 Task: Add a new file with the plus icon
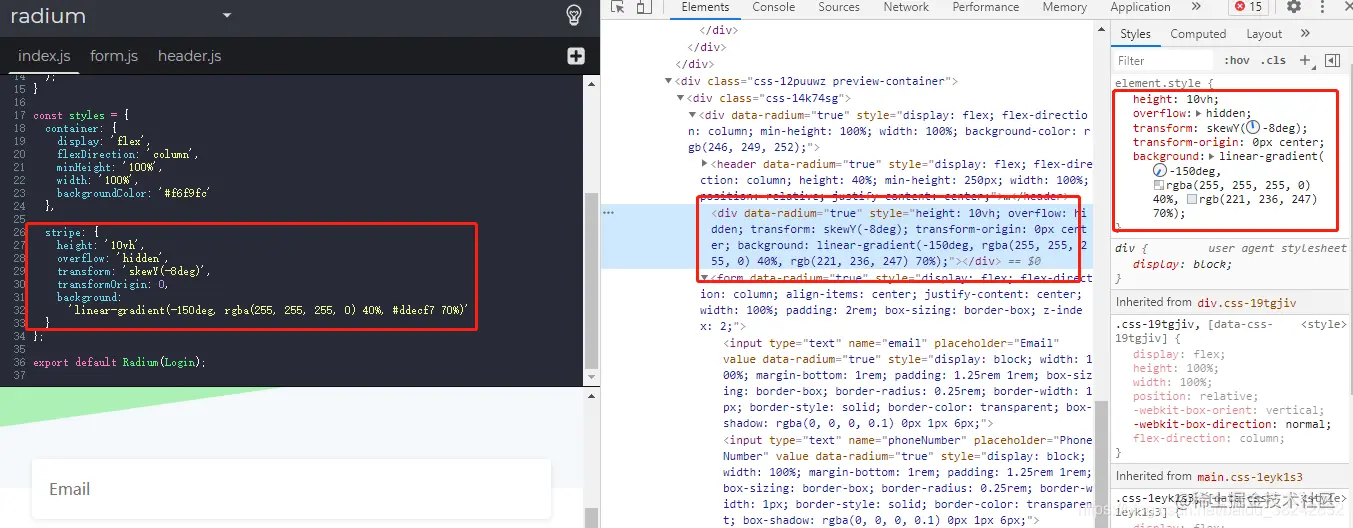(576, 56)
